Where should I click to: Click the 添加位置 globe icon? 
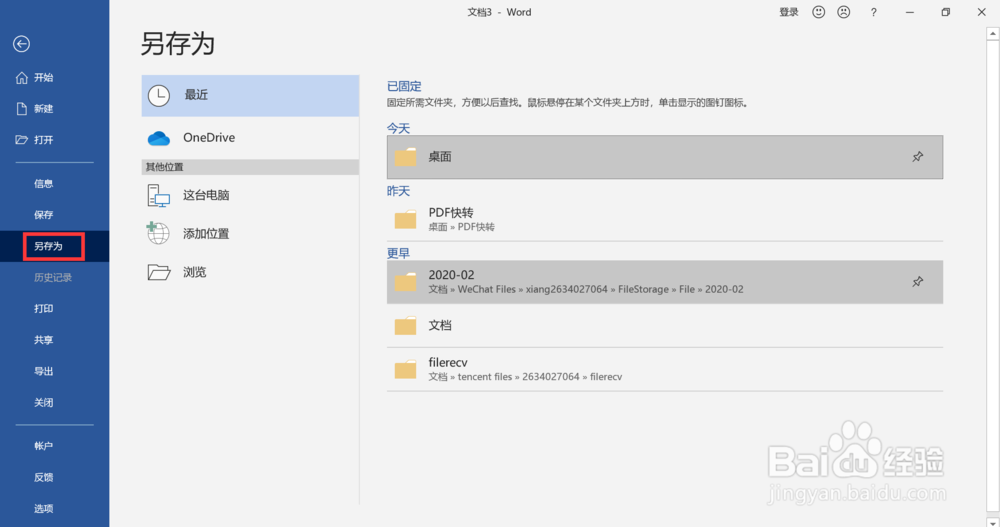click(x=158, y=234)
